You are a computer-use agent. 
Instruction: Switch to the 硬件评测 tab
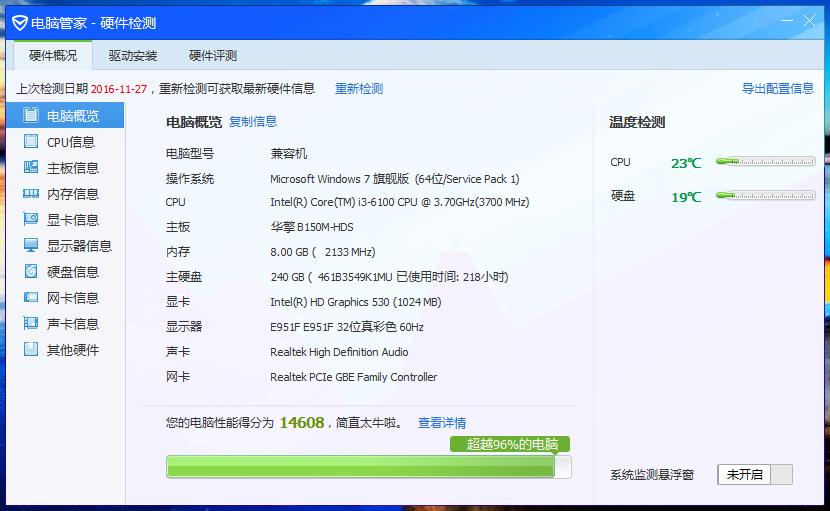click(213, 55)
